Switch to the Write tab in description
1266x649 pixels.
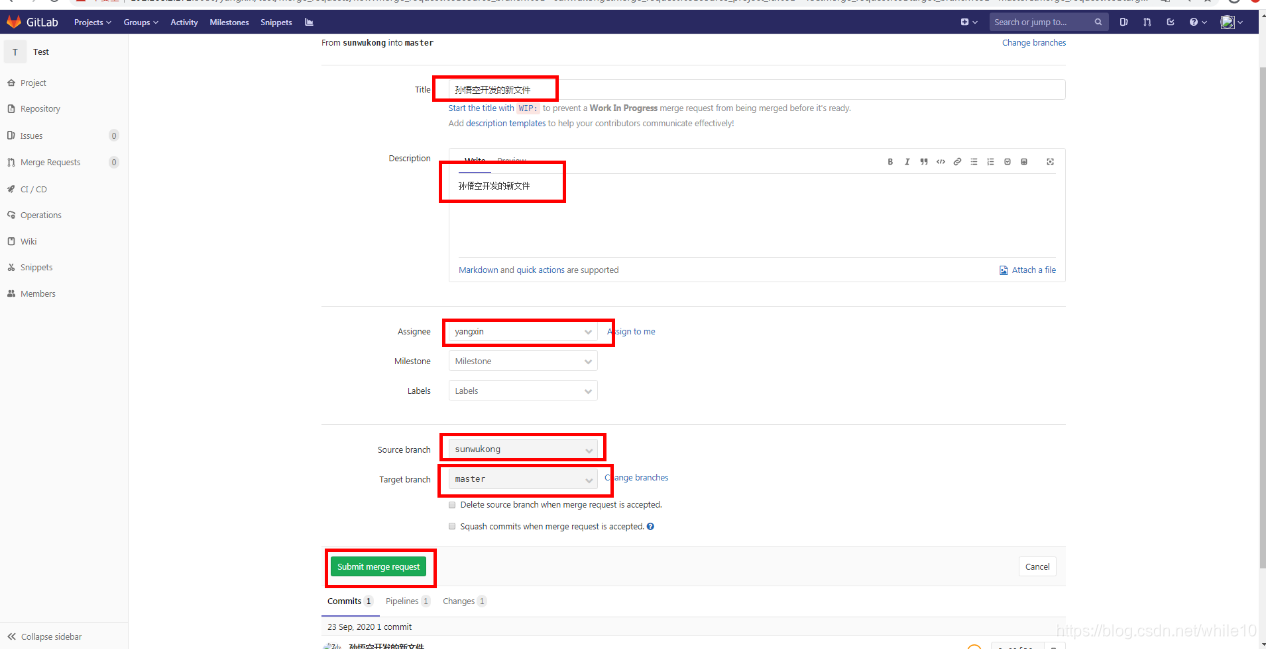click(475, 161)
